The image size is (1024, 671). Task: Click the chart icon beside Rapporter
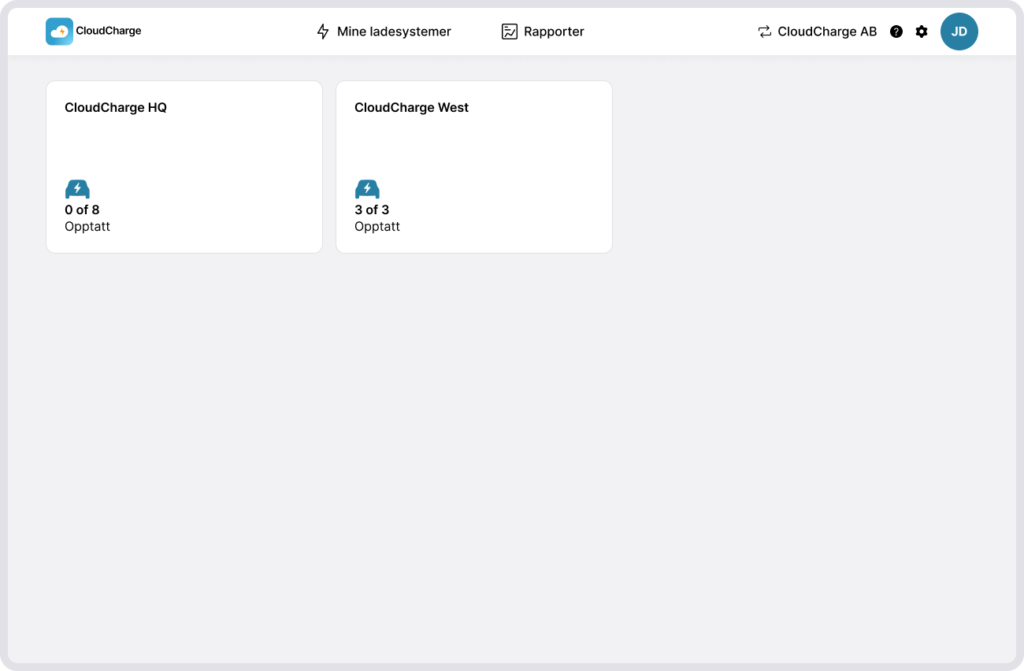[x=509, y=32]
